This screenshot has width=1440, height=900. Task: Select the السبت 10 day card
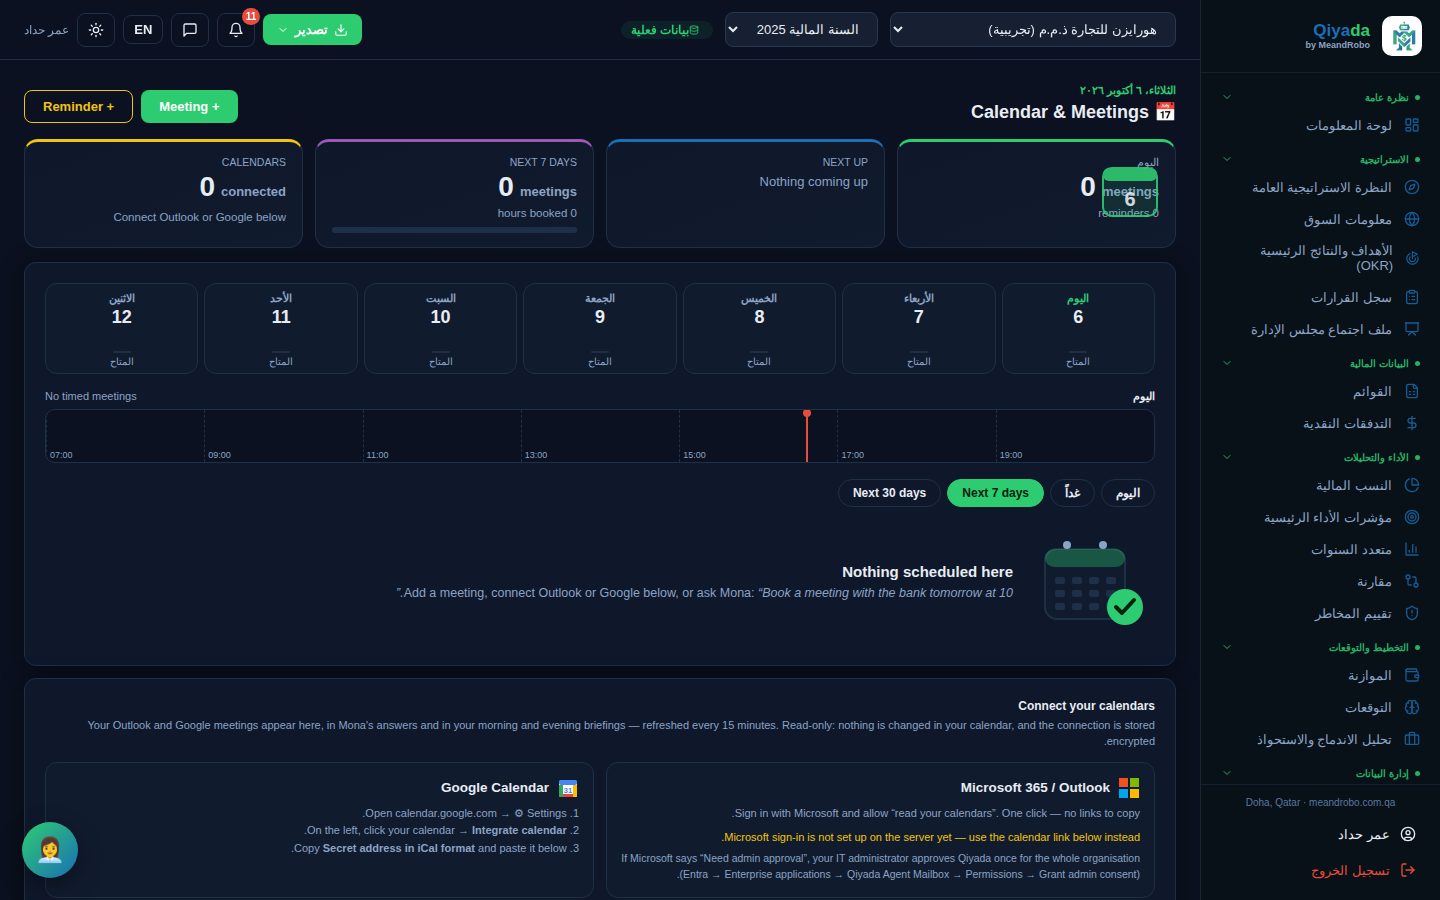pos(440,328)
